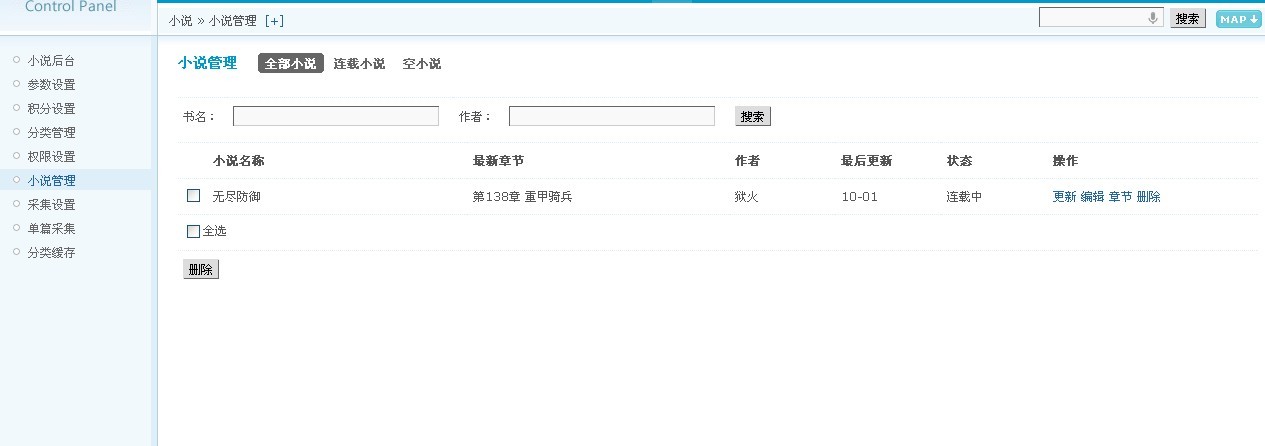Focus the 作者 input field
This screenshot has width=1265, height=446.
pos(612,116)
